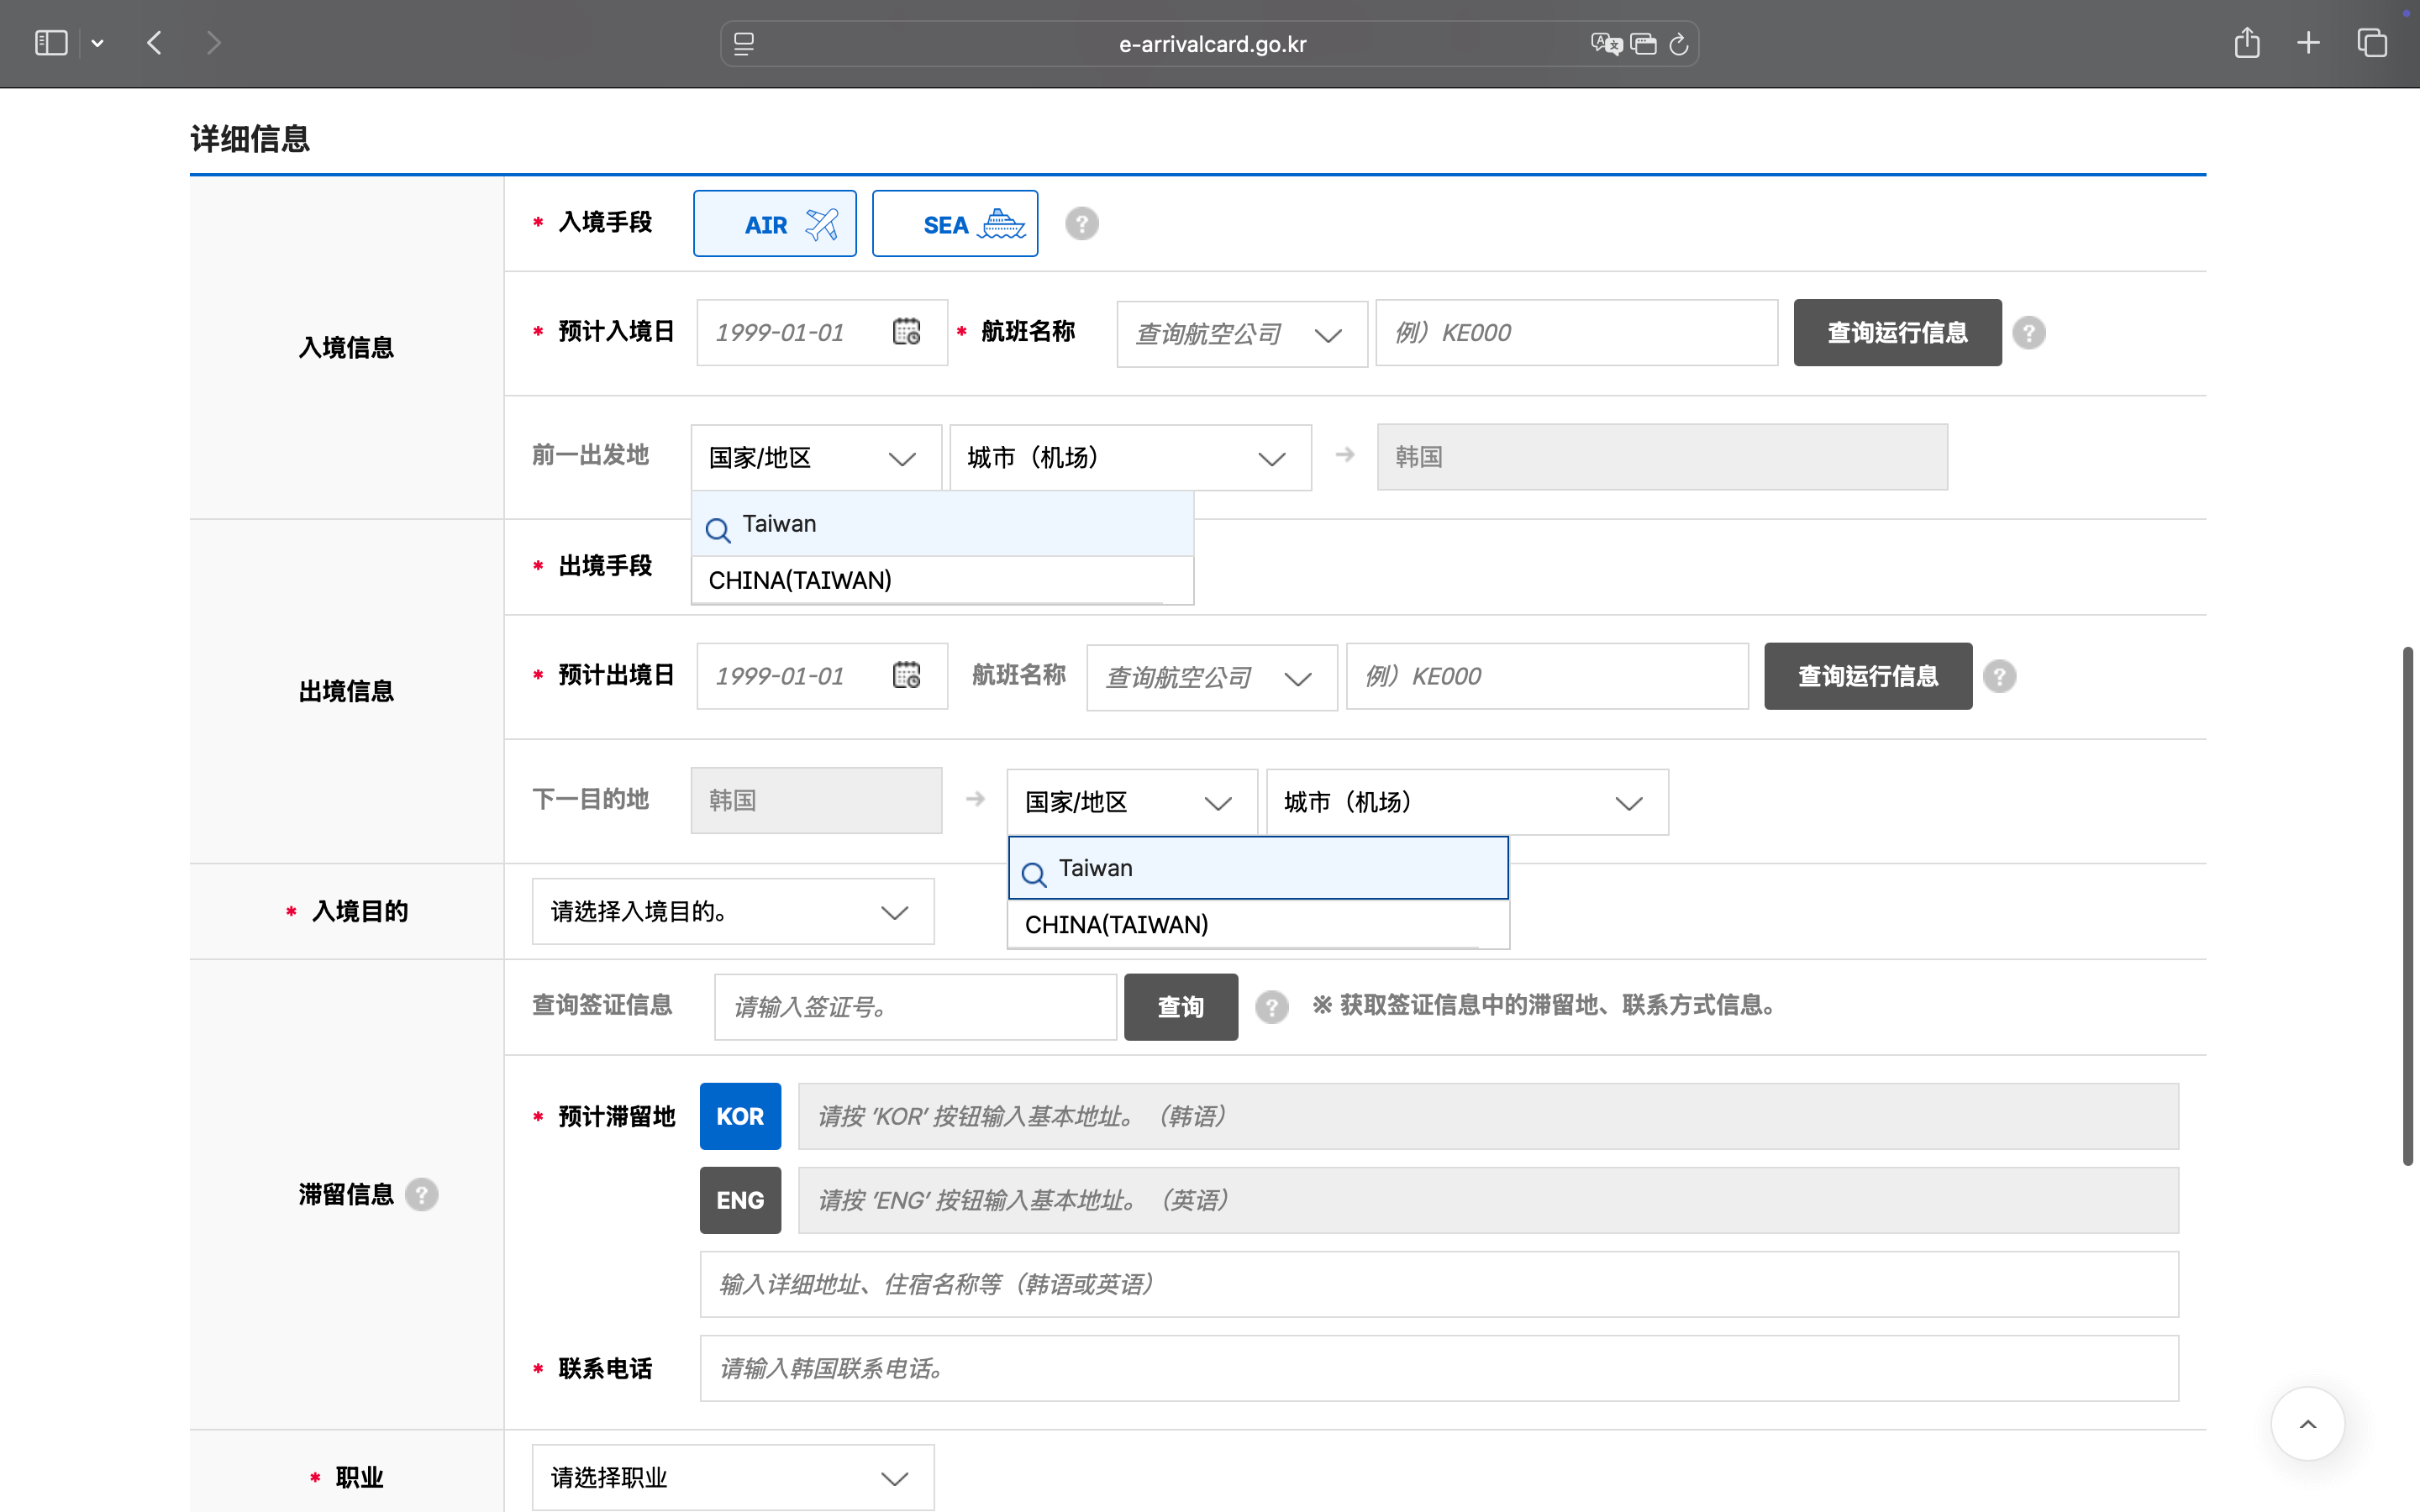2420x1512 pixels.
Task: Click the help icon beside 滞留信息 label
Action: click(423, 1194)
